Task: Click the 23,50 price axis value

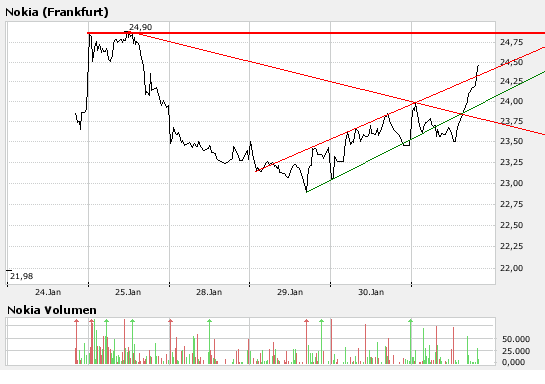Action: 512,141
